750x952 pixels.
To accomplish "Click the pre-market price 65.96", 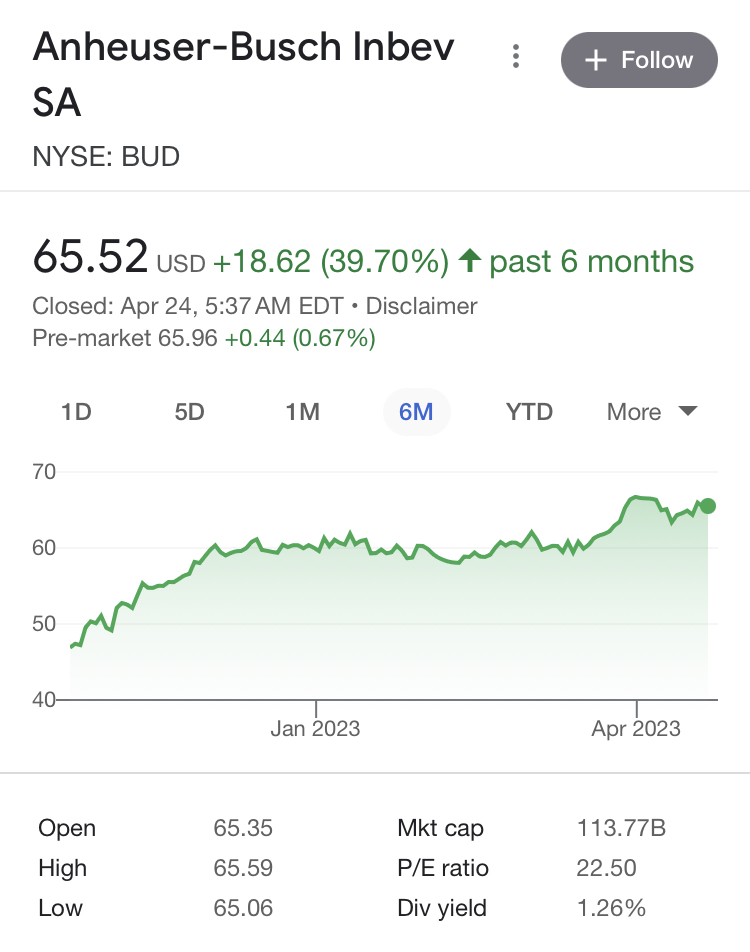I will point(188,339).
